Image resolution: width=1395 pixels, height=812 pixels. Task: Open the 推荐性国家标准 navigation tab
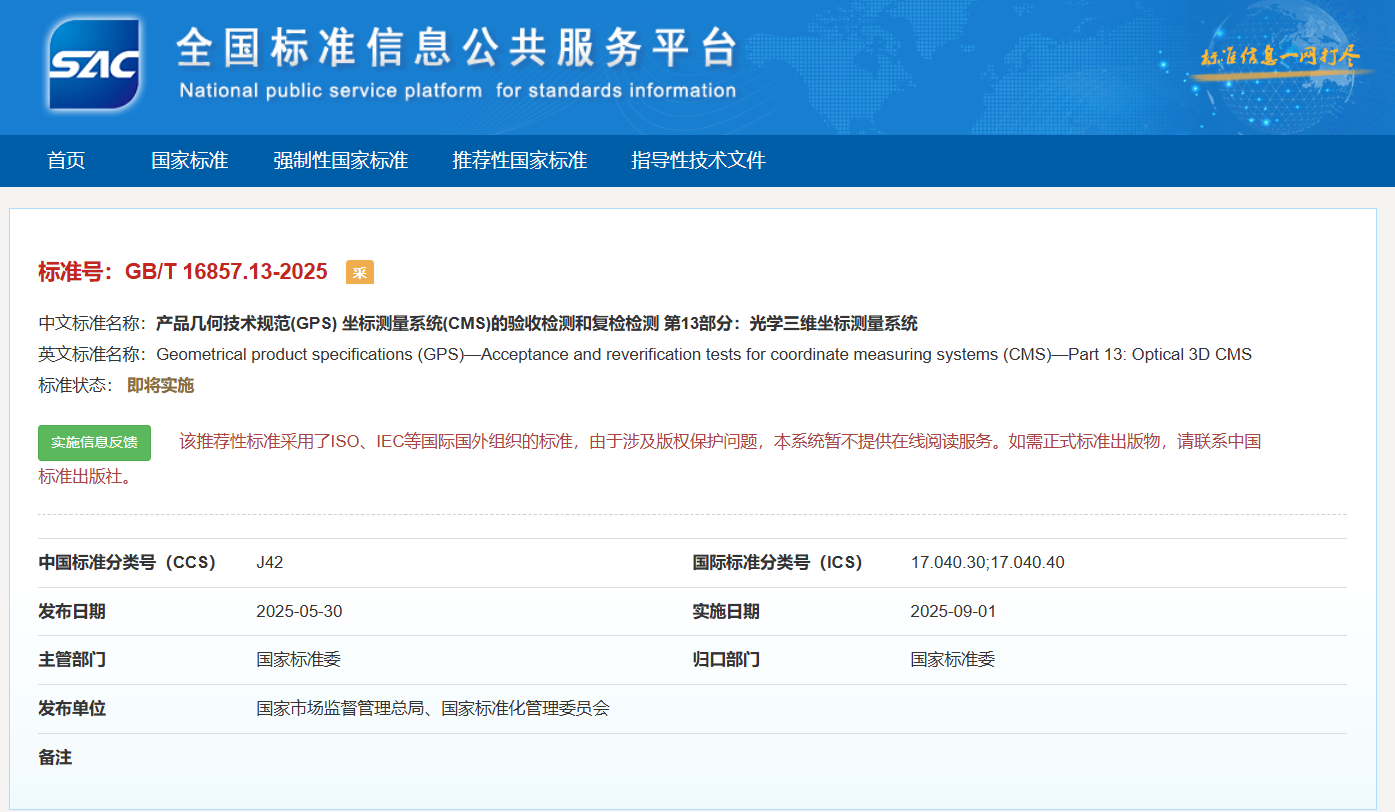519,160
